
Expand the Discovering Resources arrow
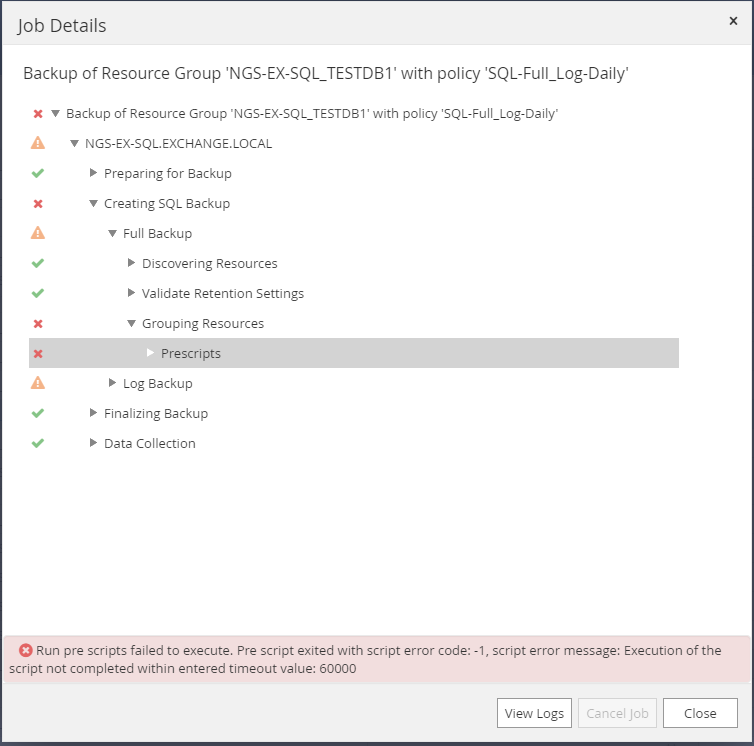[x=132, y=264]
